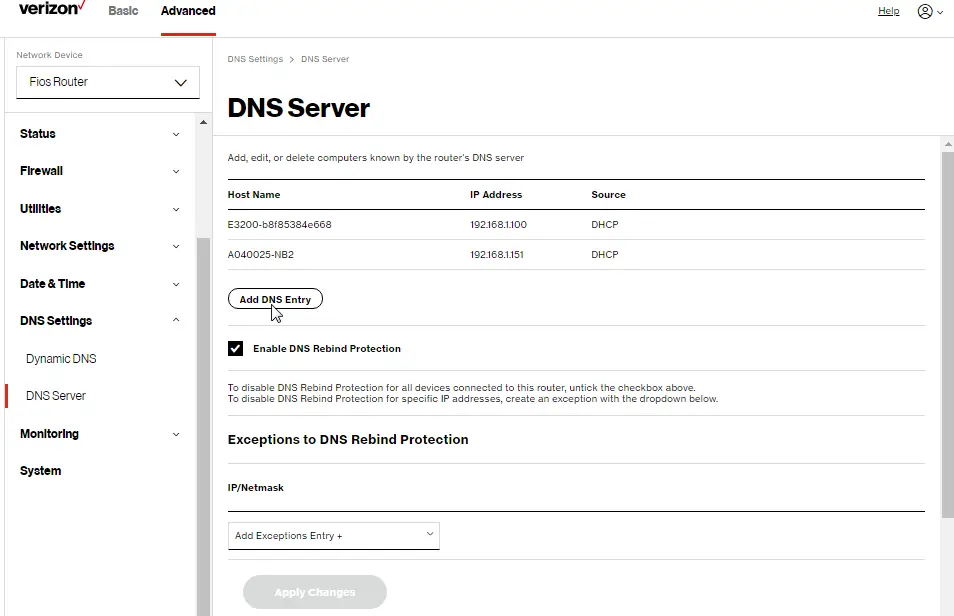Open the System sidebar item
The height and width of the screenshot is (616, 954).
40,470
